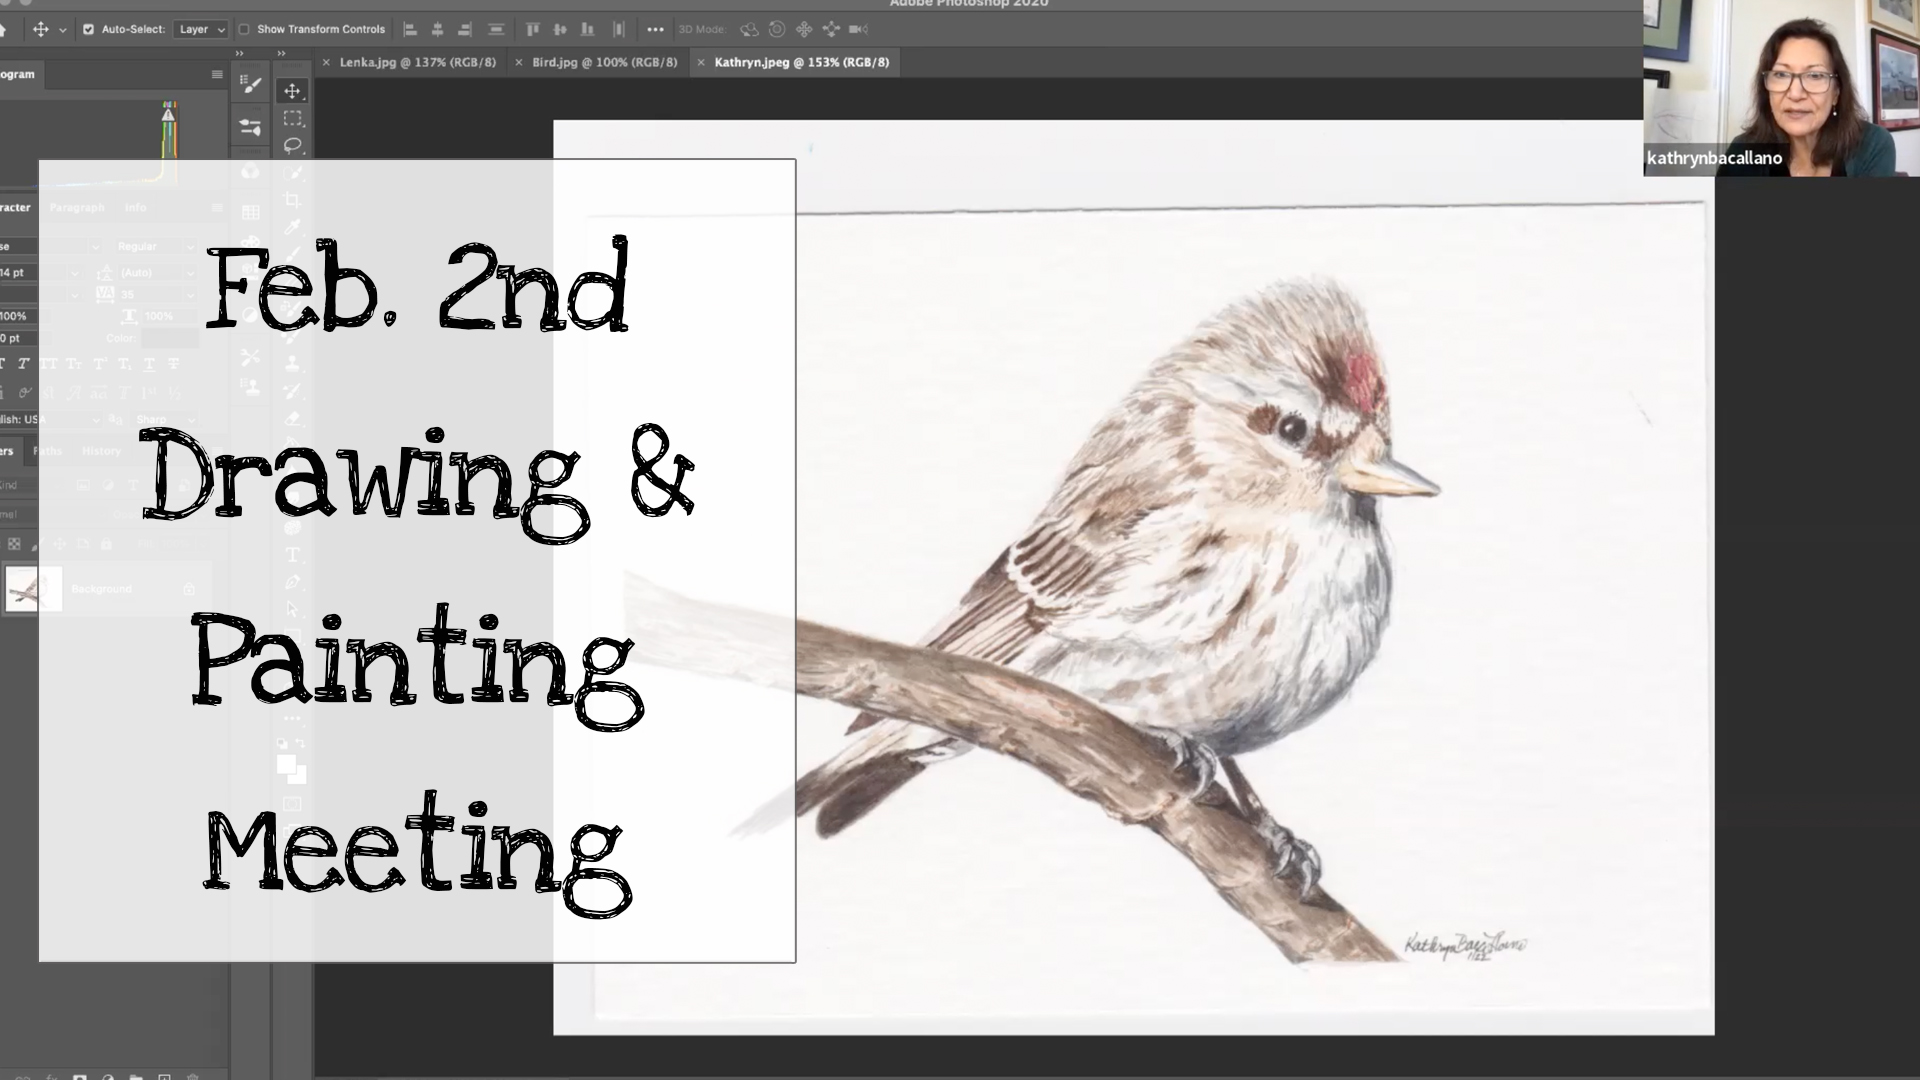The width and height of the screenshot is (1920, 1080).
Task: Toggle Superscript in Character panel
Action: pyautogui.click(x=99, y=364)
